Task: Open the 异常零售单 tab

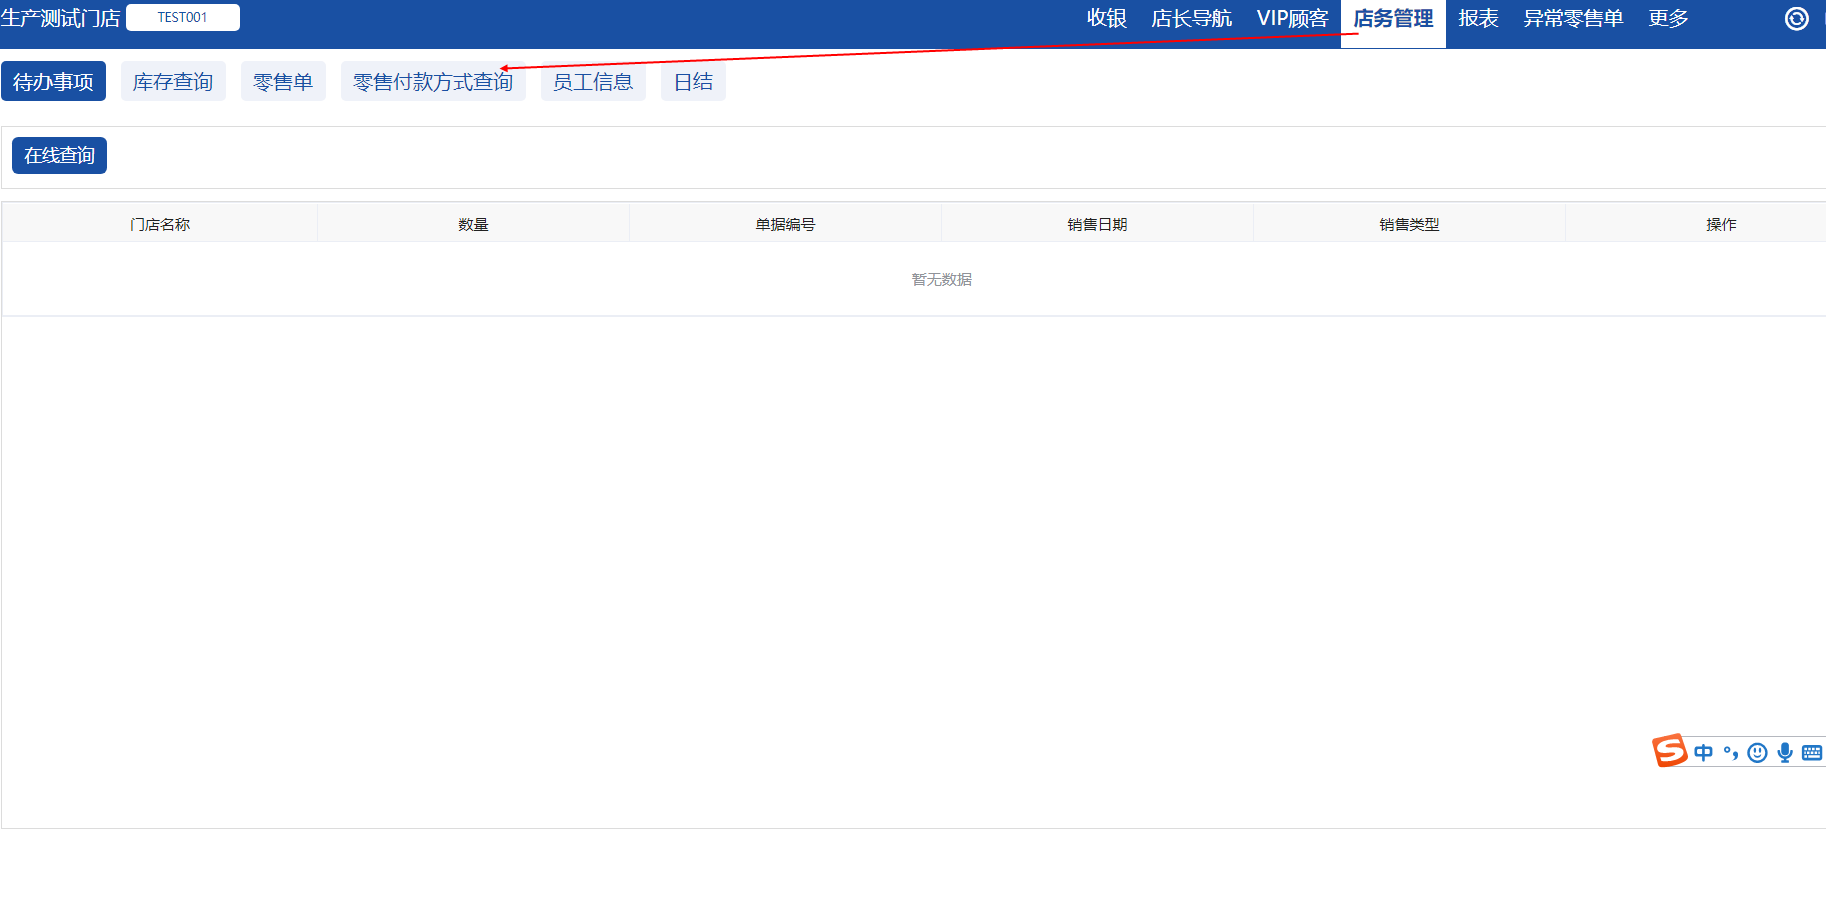Action: [1573, 19]
